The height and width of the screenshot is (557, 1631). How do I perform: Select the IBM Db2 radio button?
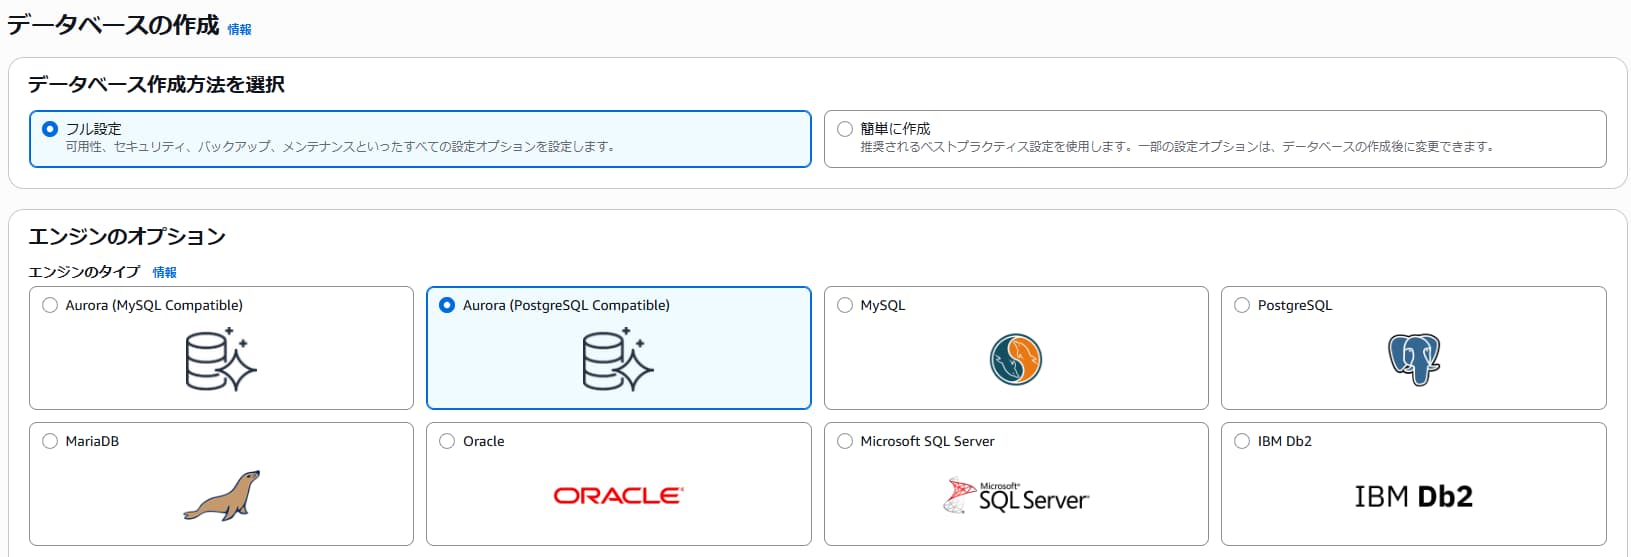point(1242,441)
